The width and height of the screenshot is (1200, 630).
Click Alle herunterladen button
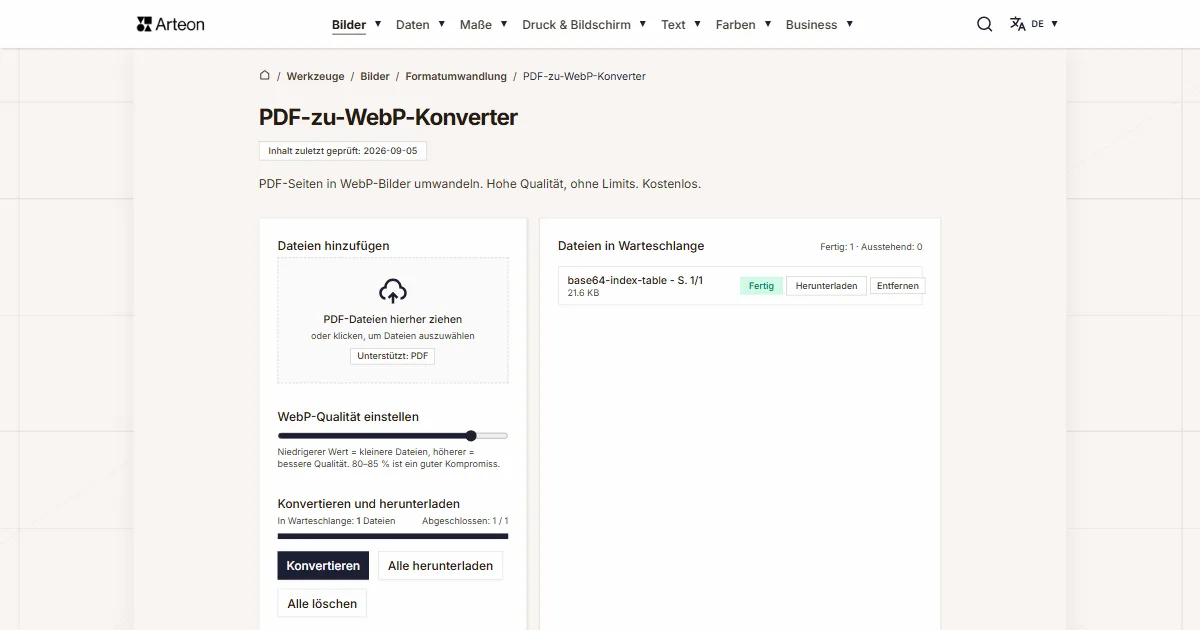(440, 566)
